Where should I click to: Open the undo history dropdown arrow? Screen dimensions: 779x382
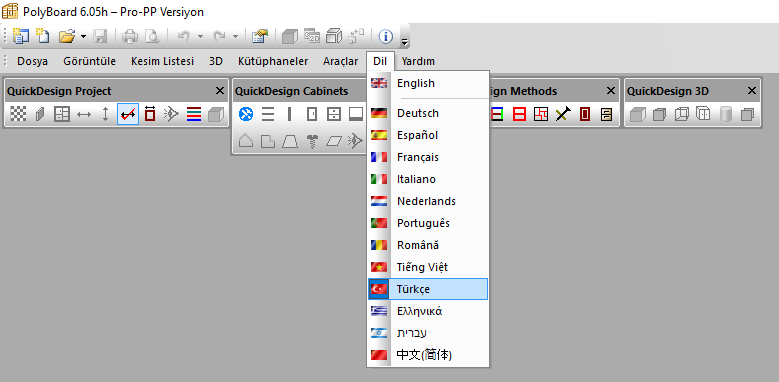(200, 36)
